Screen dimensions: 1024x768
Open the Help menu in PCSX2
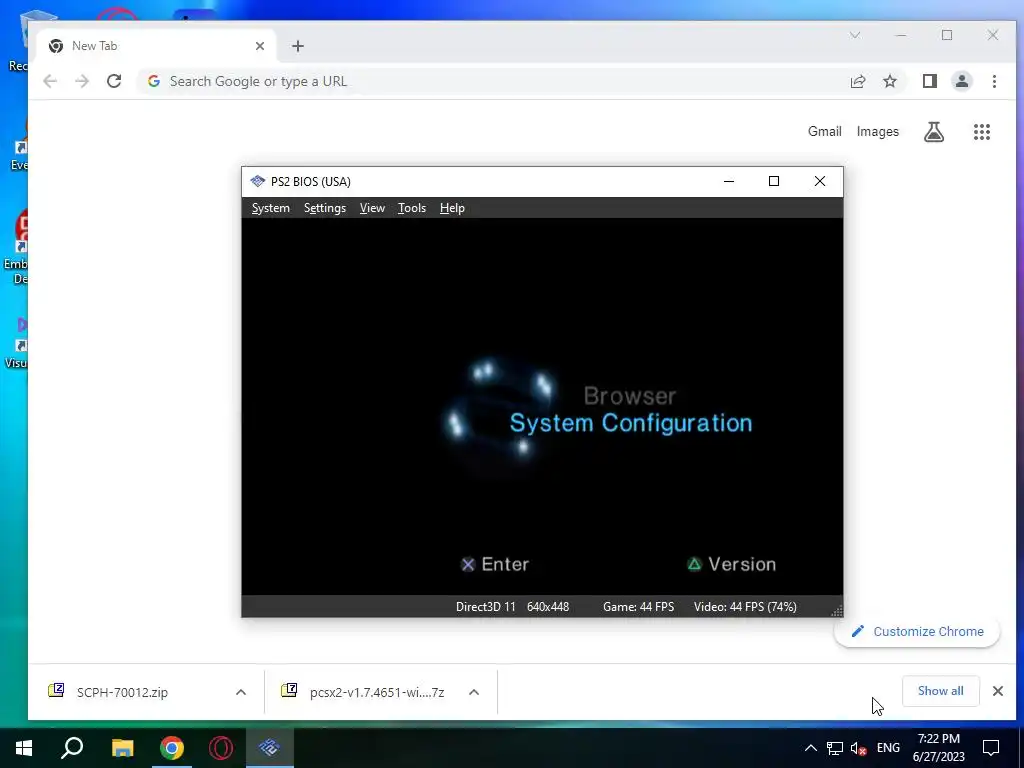452,208
